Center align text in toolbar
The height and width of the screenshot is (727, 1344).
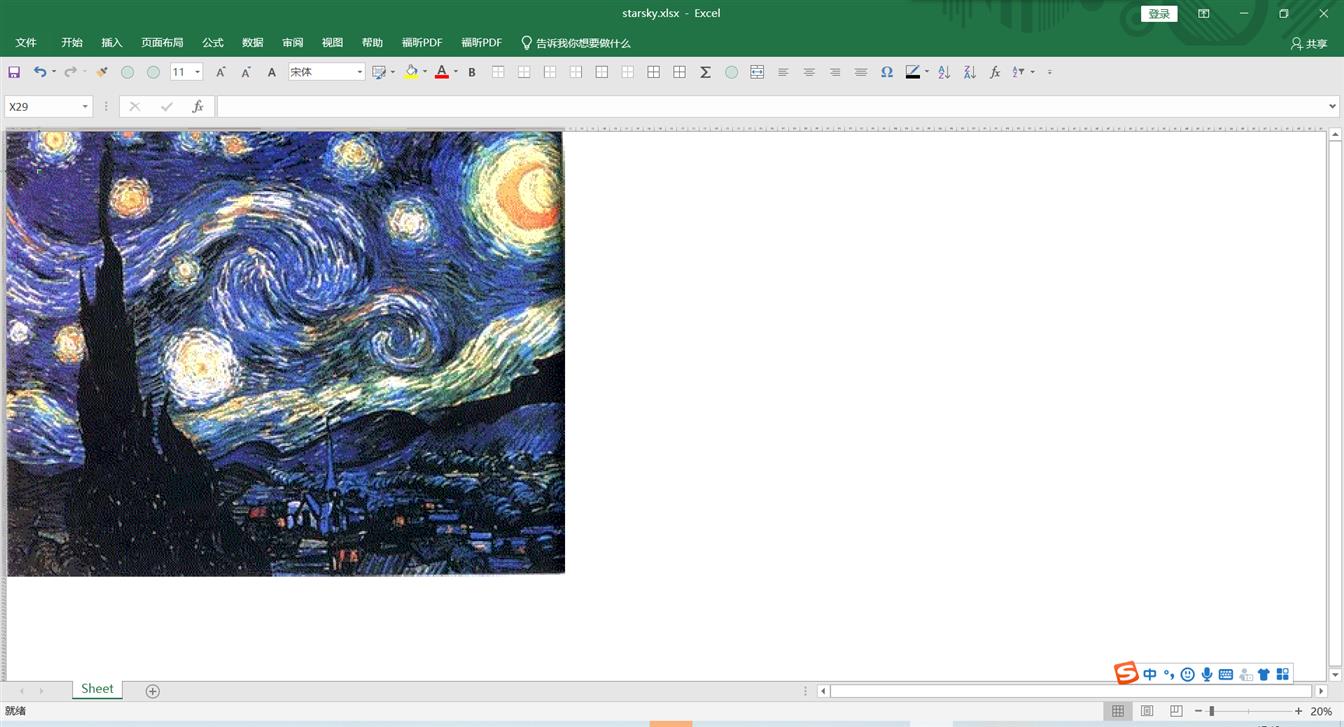coord(809,72)
